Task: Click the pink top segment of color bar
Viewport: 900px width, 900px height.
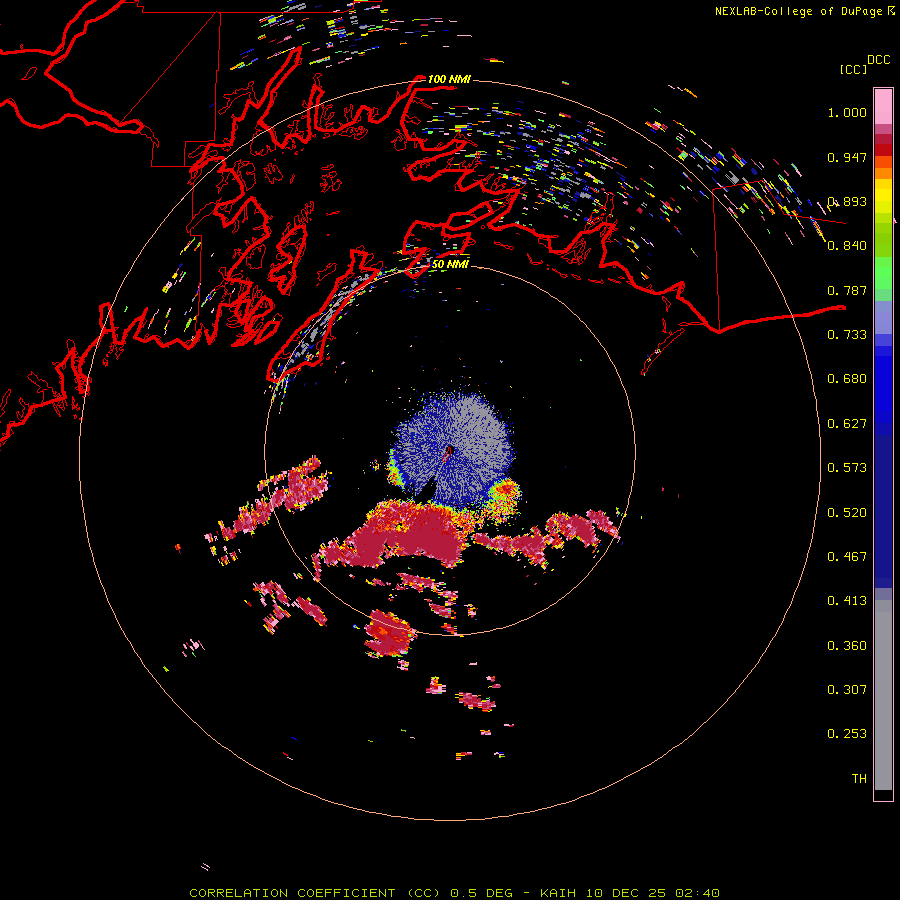Action: click(883, 106)
